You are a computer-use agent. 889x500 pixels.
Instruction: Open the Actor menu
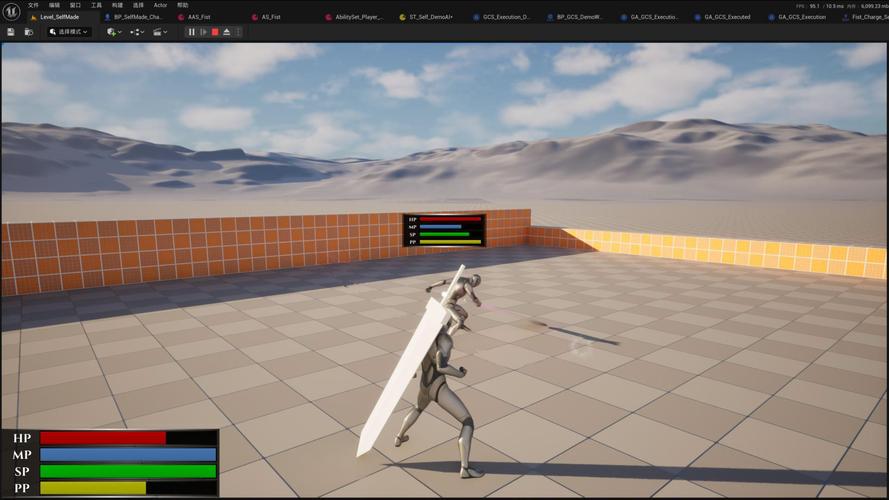tap(160, 5)
